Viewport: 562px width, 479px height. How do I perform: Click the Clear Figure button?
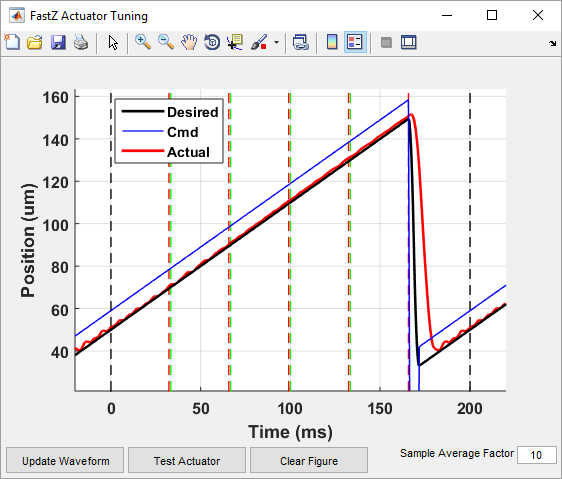click(x=309, y=460)
